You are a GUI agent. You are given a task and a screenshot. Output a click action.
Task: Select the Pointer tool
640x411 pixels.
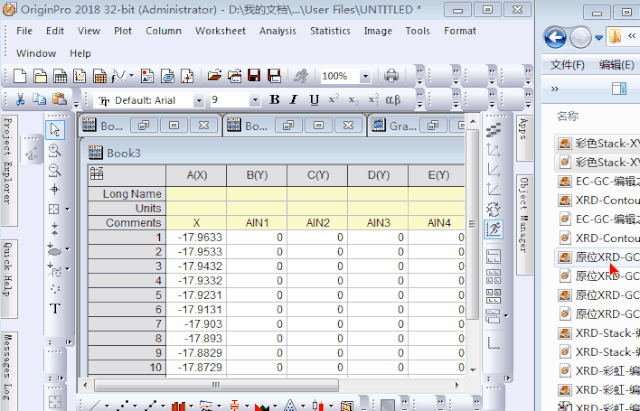point(55,129)
